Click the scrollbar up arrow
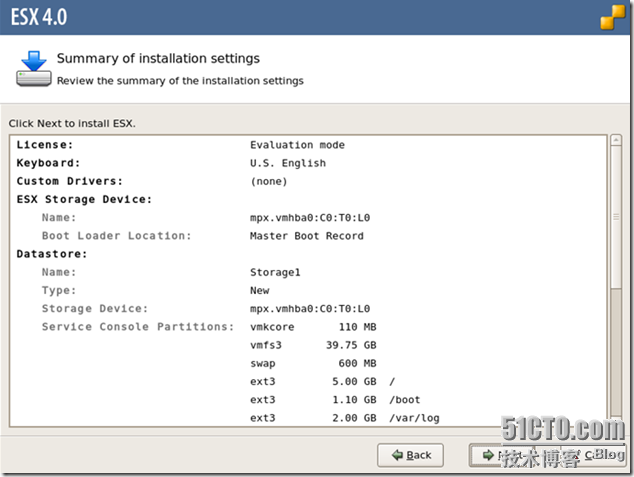Viewport: 634px width, 477px height. (616, 140)
